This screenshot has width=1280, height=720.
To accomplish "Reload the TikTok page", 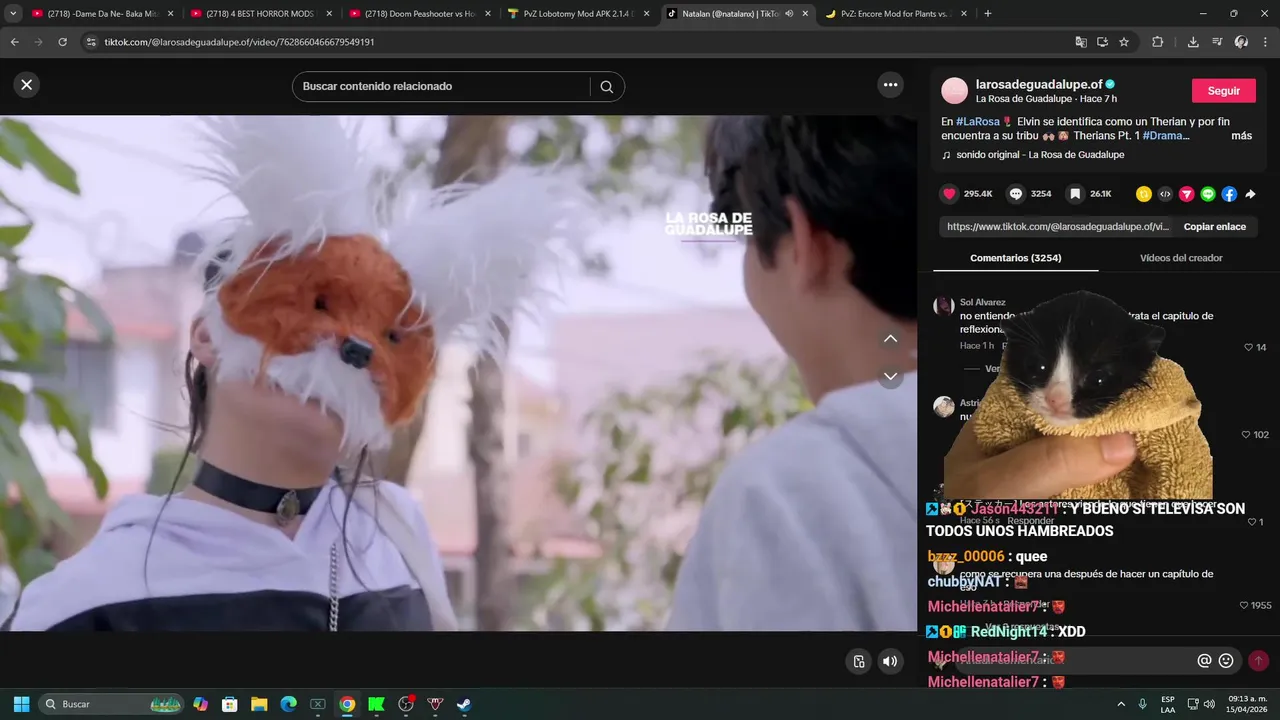I will tap(62, 42).
